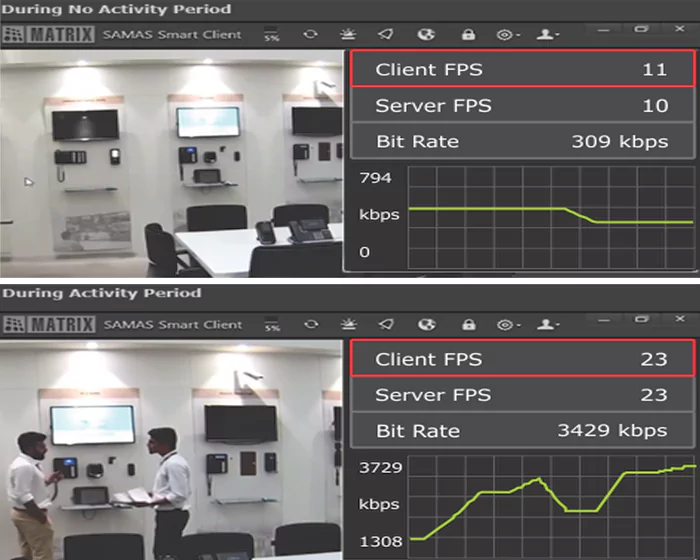Open the globe network icon in the No Activity window

[427, 34]
